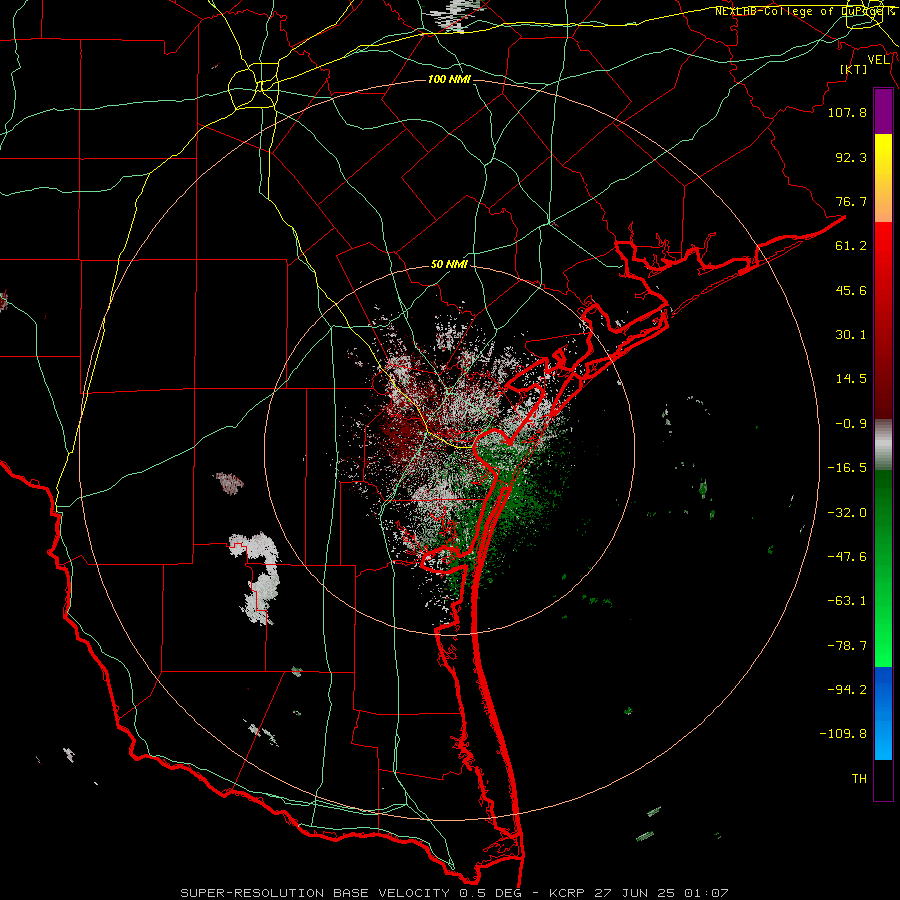900x900 pixels.
Task: Click the -78.7 velocity scale value
Action: pos(847,646)
